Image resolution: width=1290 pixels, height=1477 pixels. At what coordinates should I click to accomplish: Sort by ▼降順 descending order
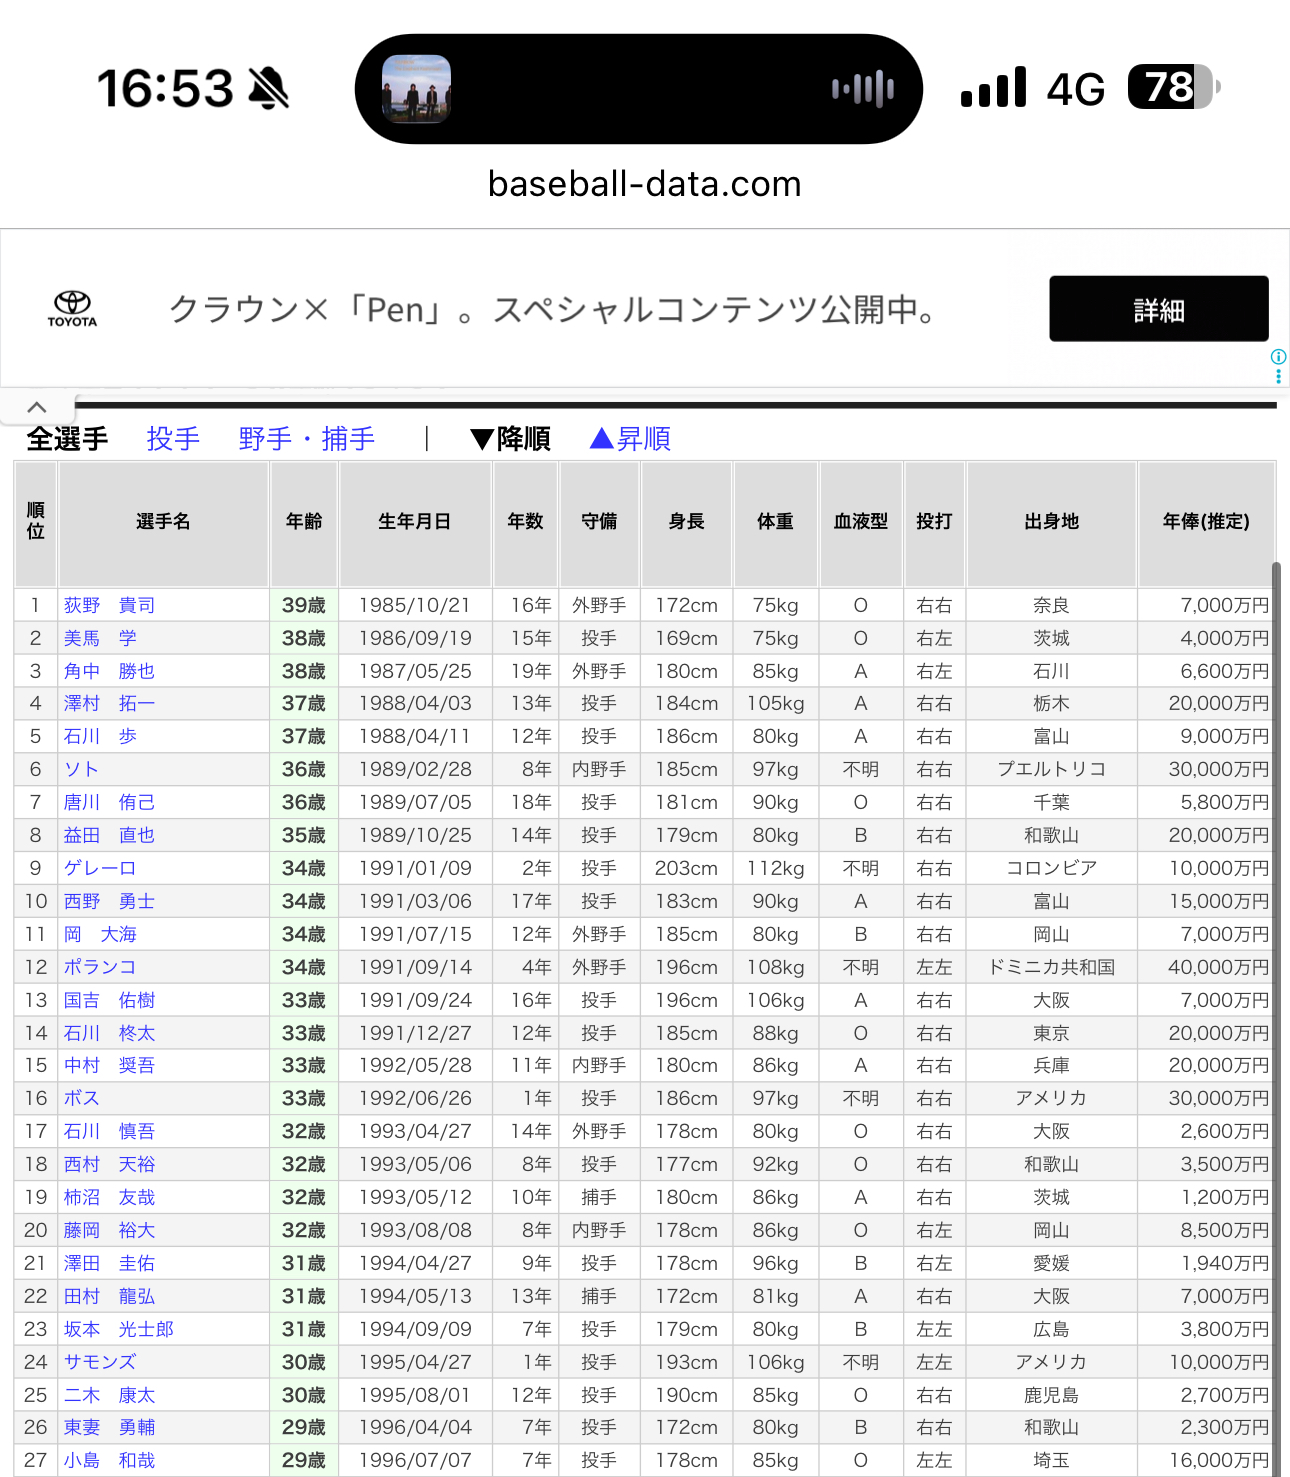click(x=511, y=439)
